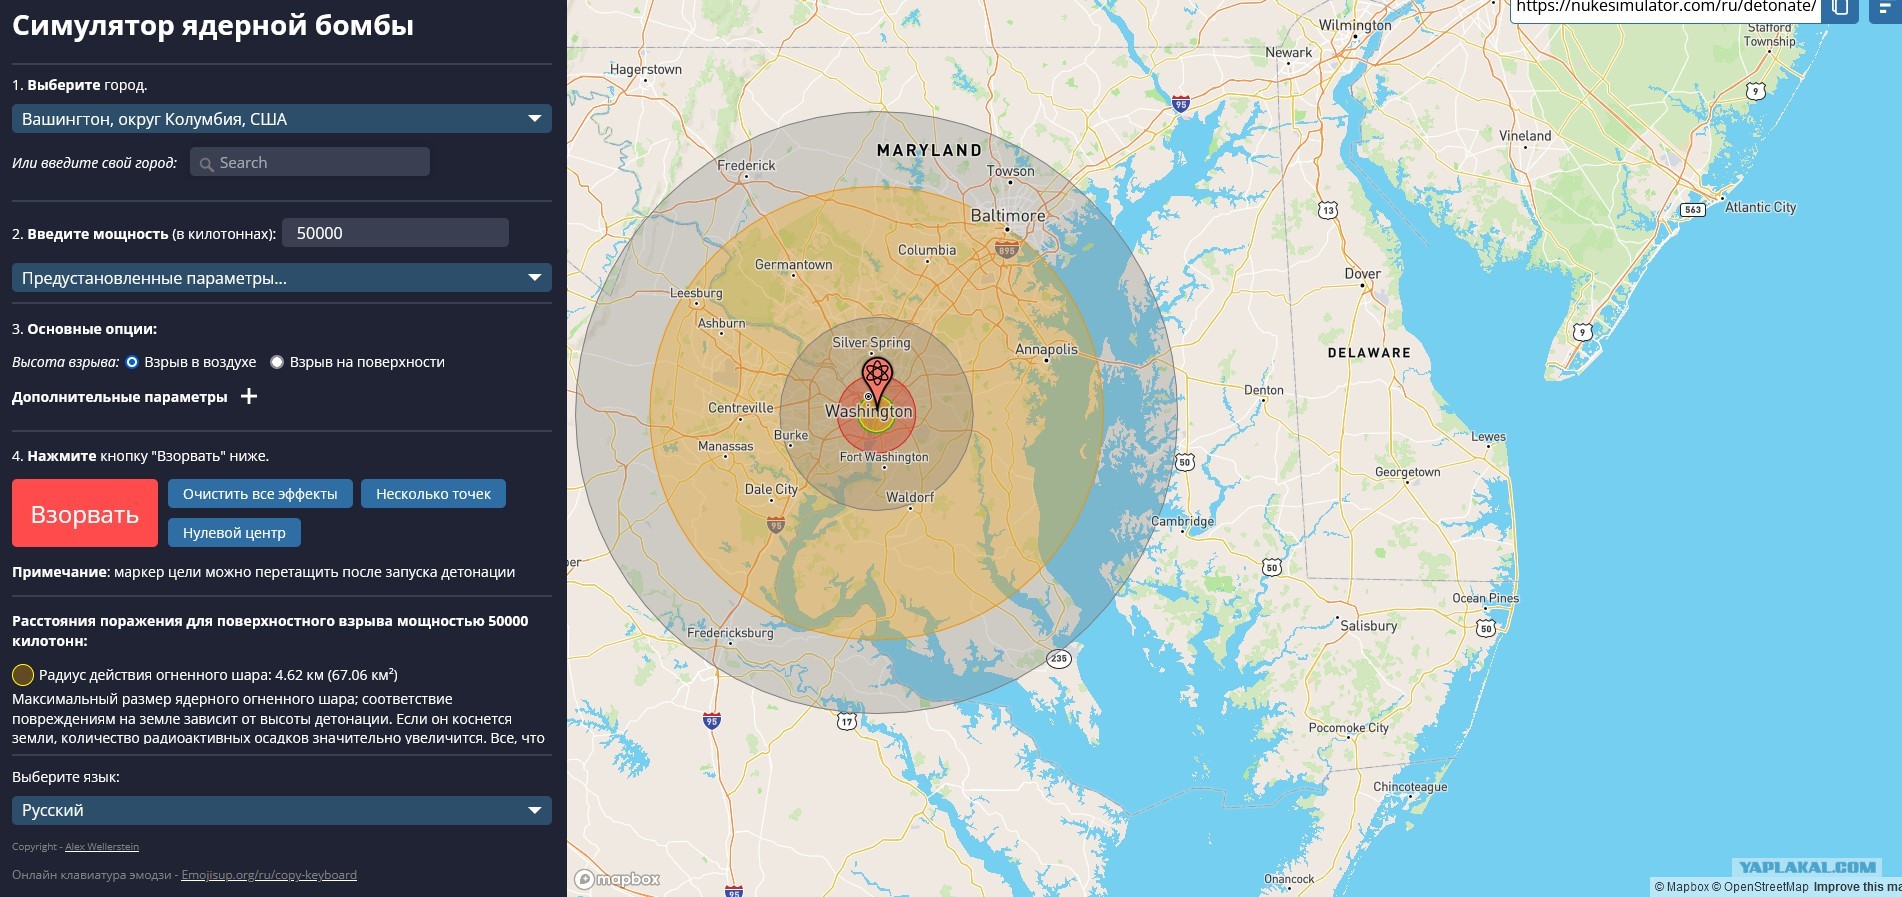Click the Annapolis label on the map
This screenshot has width=1902, height=897.
pos(1046,349)
